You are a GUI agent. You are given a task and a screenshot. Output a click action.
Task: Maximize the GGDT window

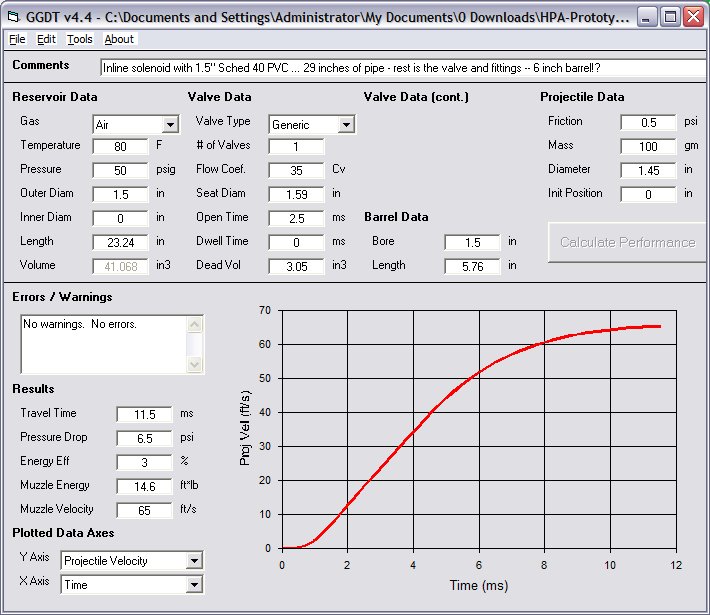[670, 16]
